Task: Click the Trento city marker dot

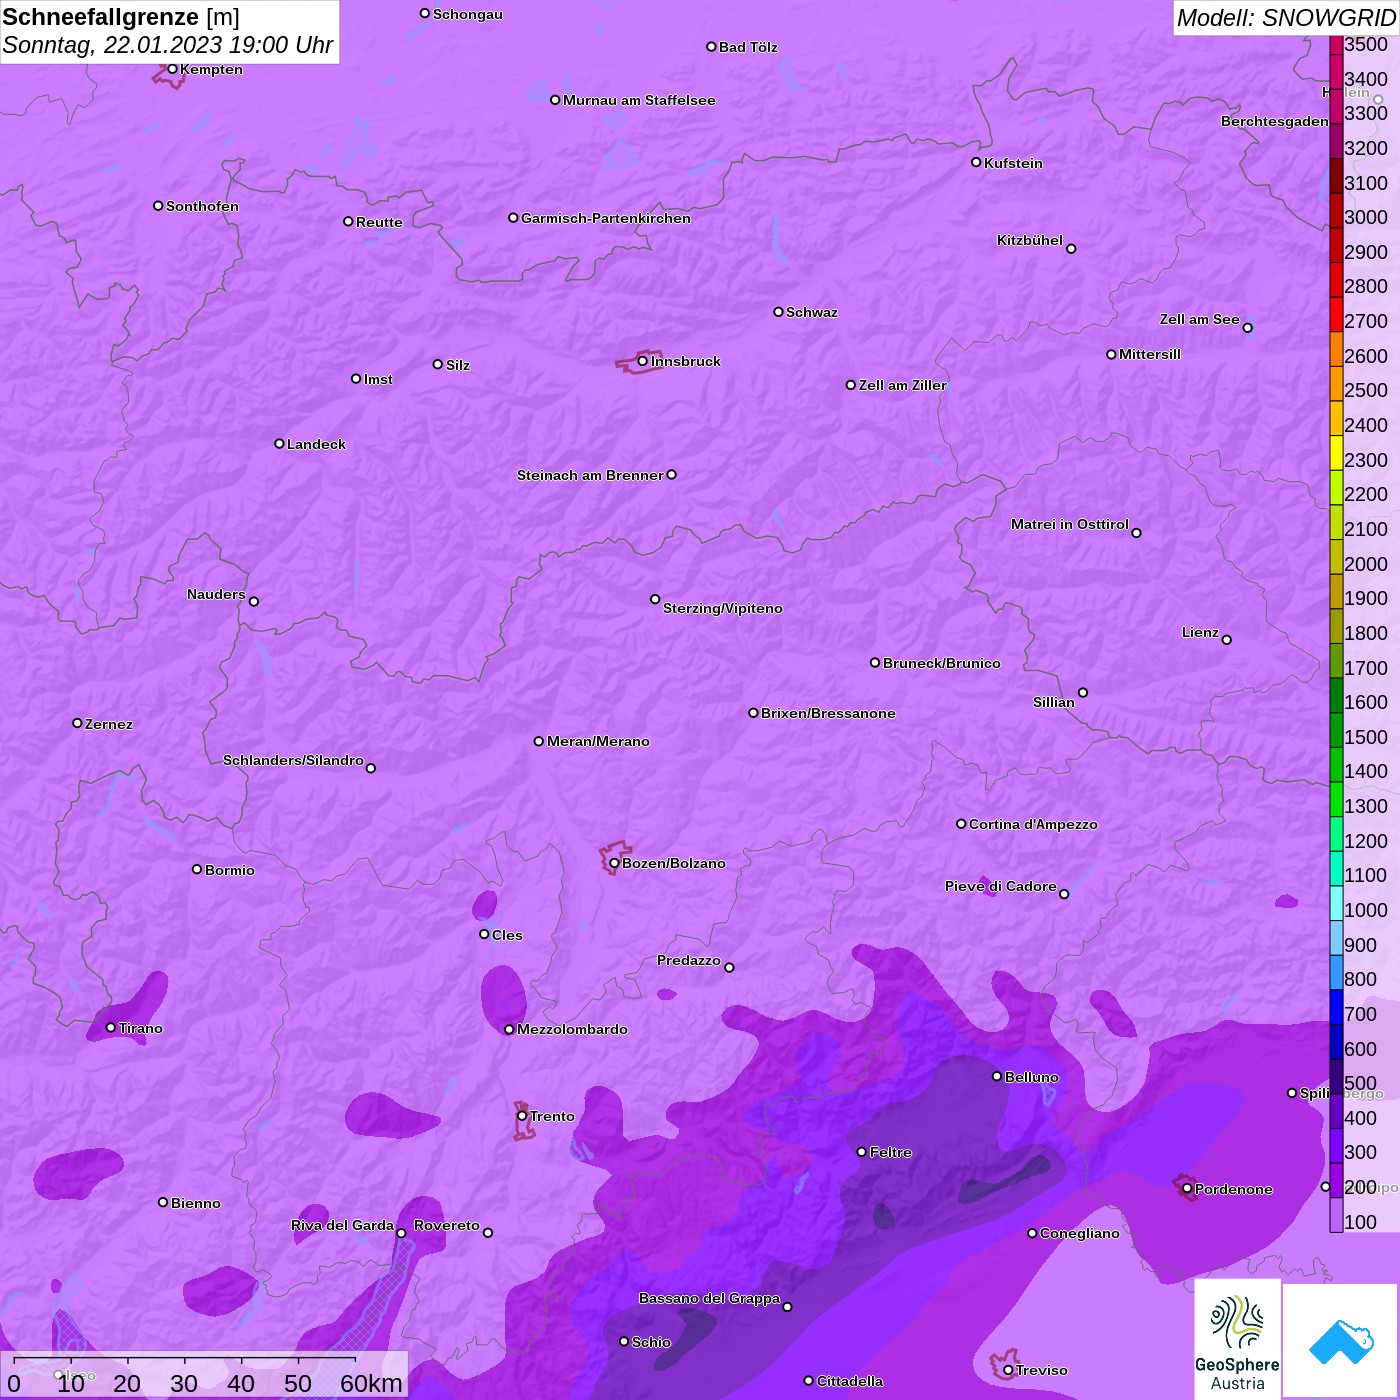Action: [522, 1116]
